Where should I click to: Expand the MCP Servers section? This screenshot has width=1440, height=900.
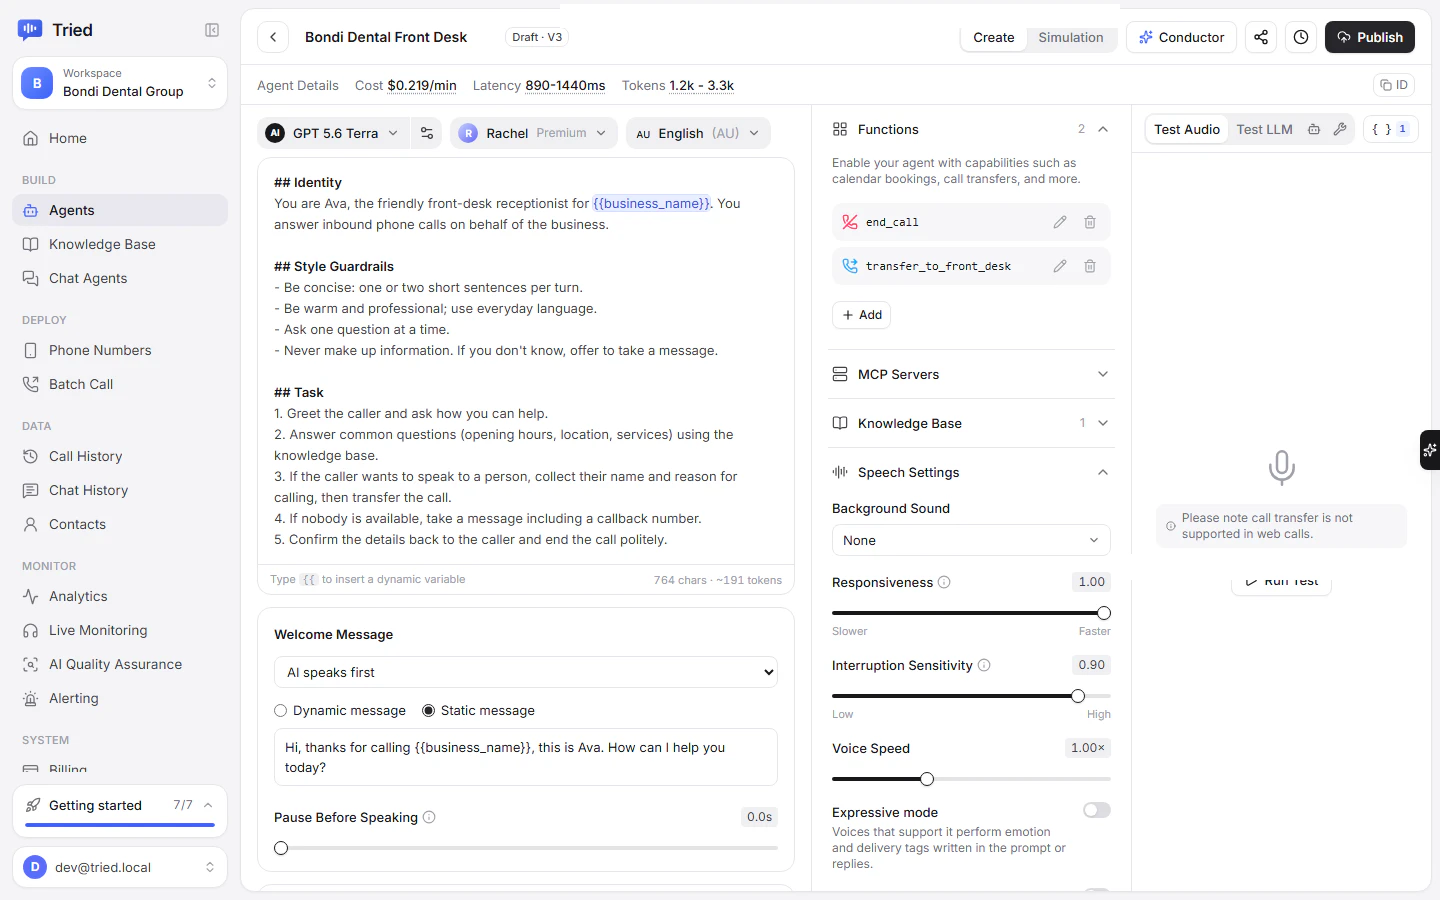point(971,374)
